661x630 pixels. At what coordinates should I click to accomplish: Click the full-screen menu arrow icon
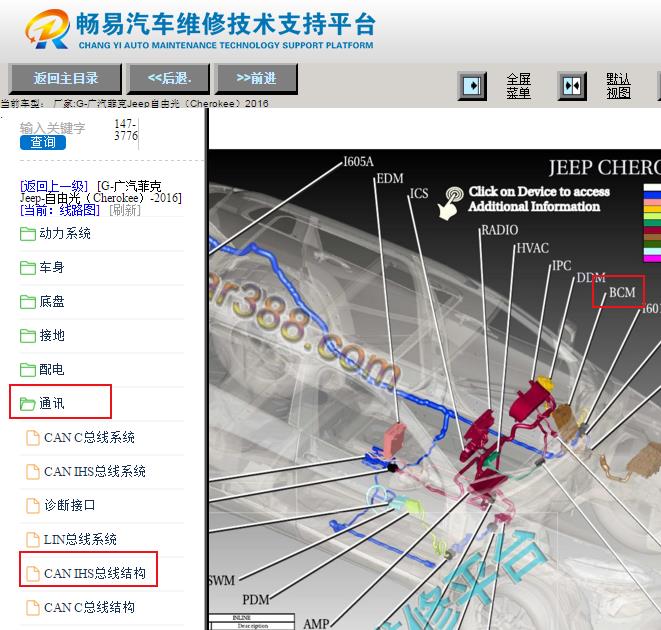(472, 86)
